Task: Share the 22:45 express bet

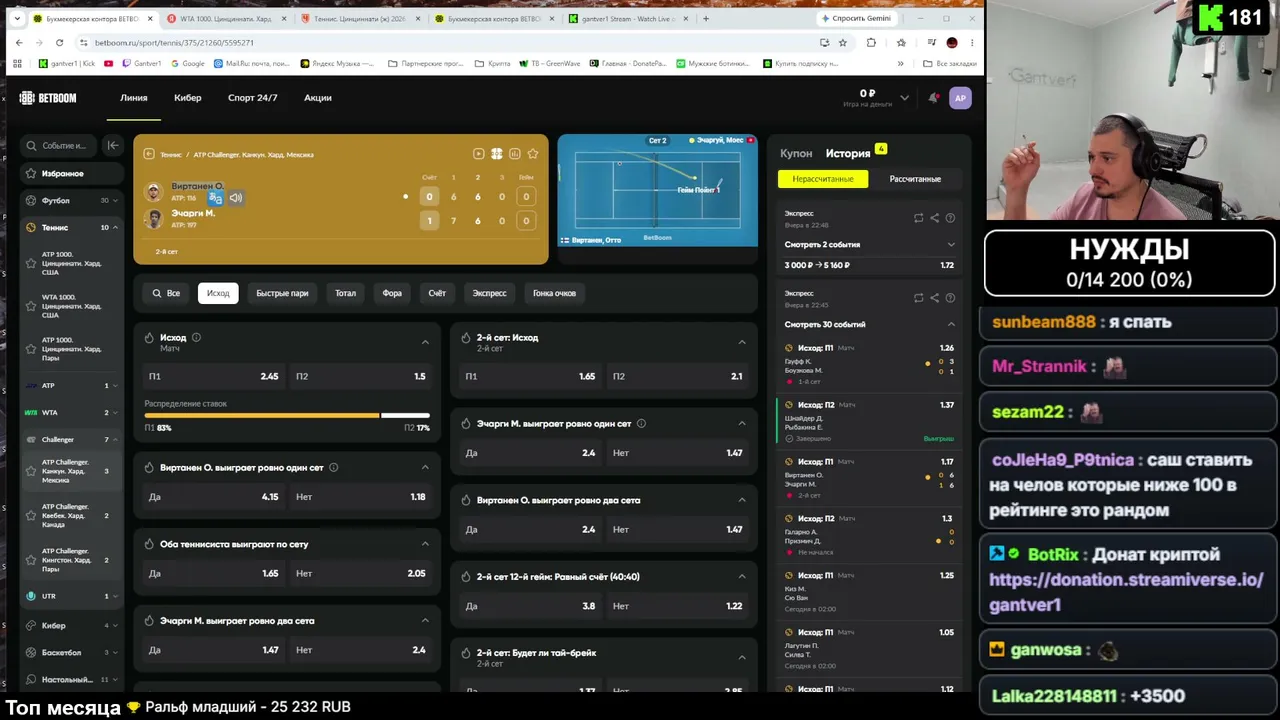Action: click(935, 298)
